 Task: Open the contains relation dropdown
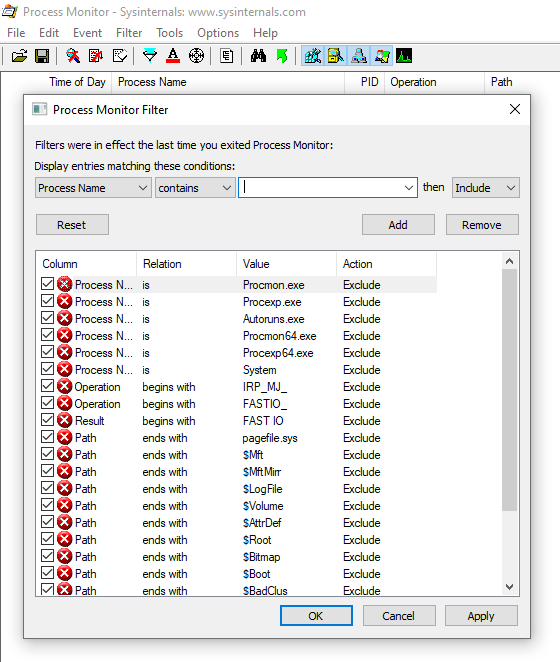195,187
